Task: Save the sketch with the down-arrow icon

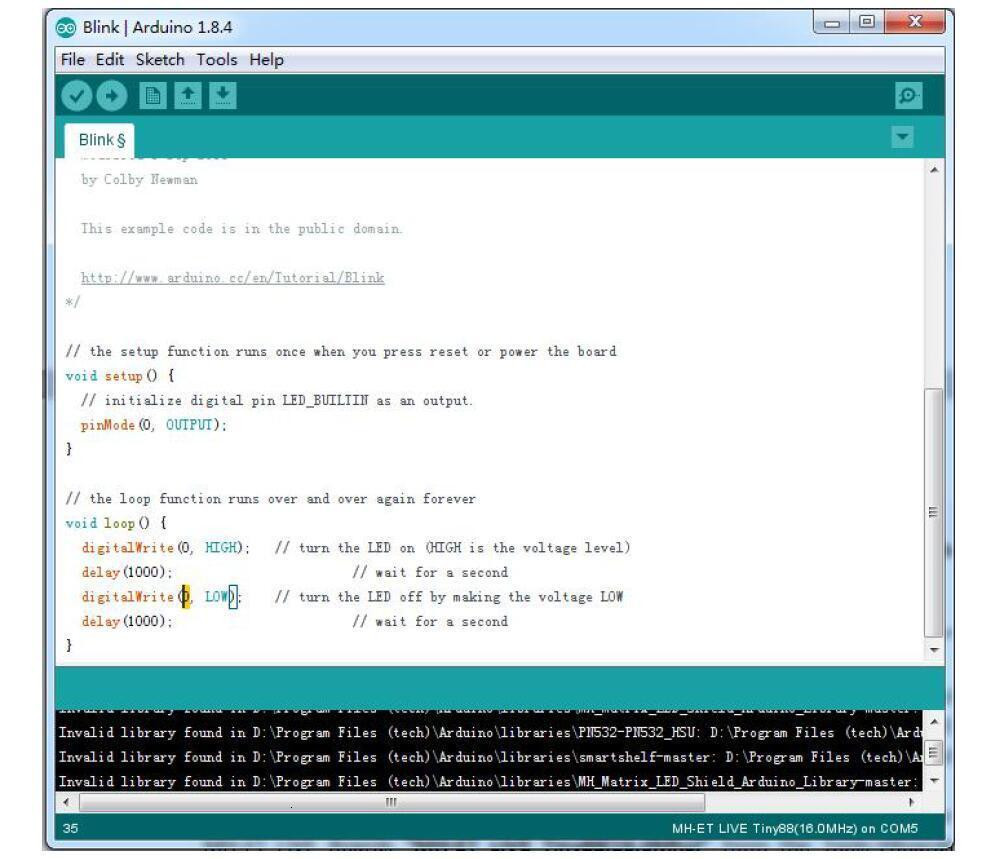Action: 223,96
